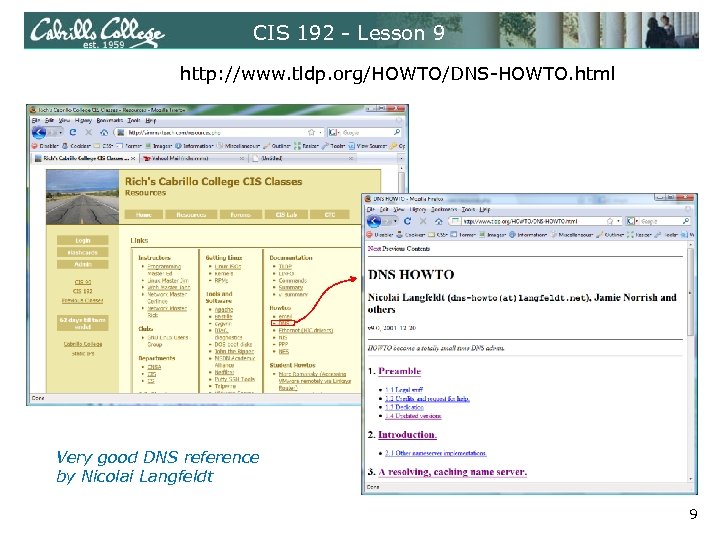This screenshot has width=720, height=540.
Task: Click the Stop X in Resources window
Action: pyautogui.click(x=89, y=132)
